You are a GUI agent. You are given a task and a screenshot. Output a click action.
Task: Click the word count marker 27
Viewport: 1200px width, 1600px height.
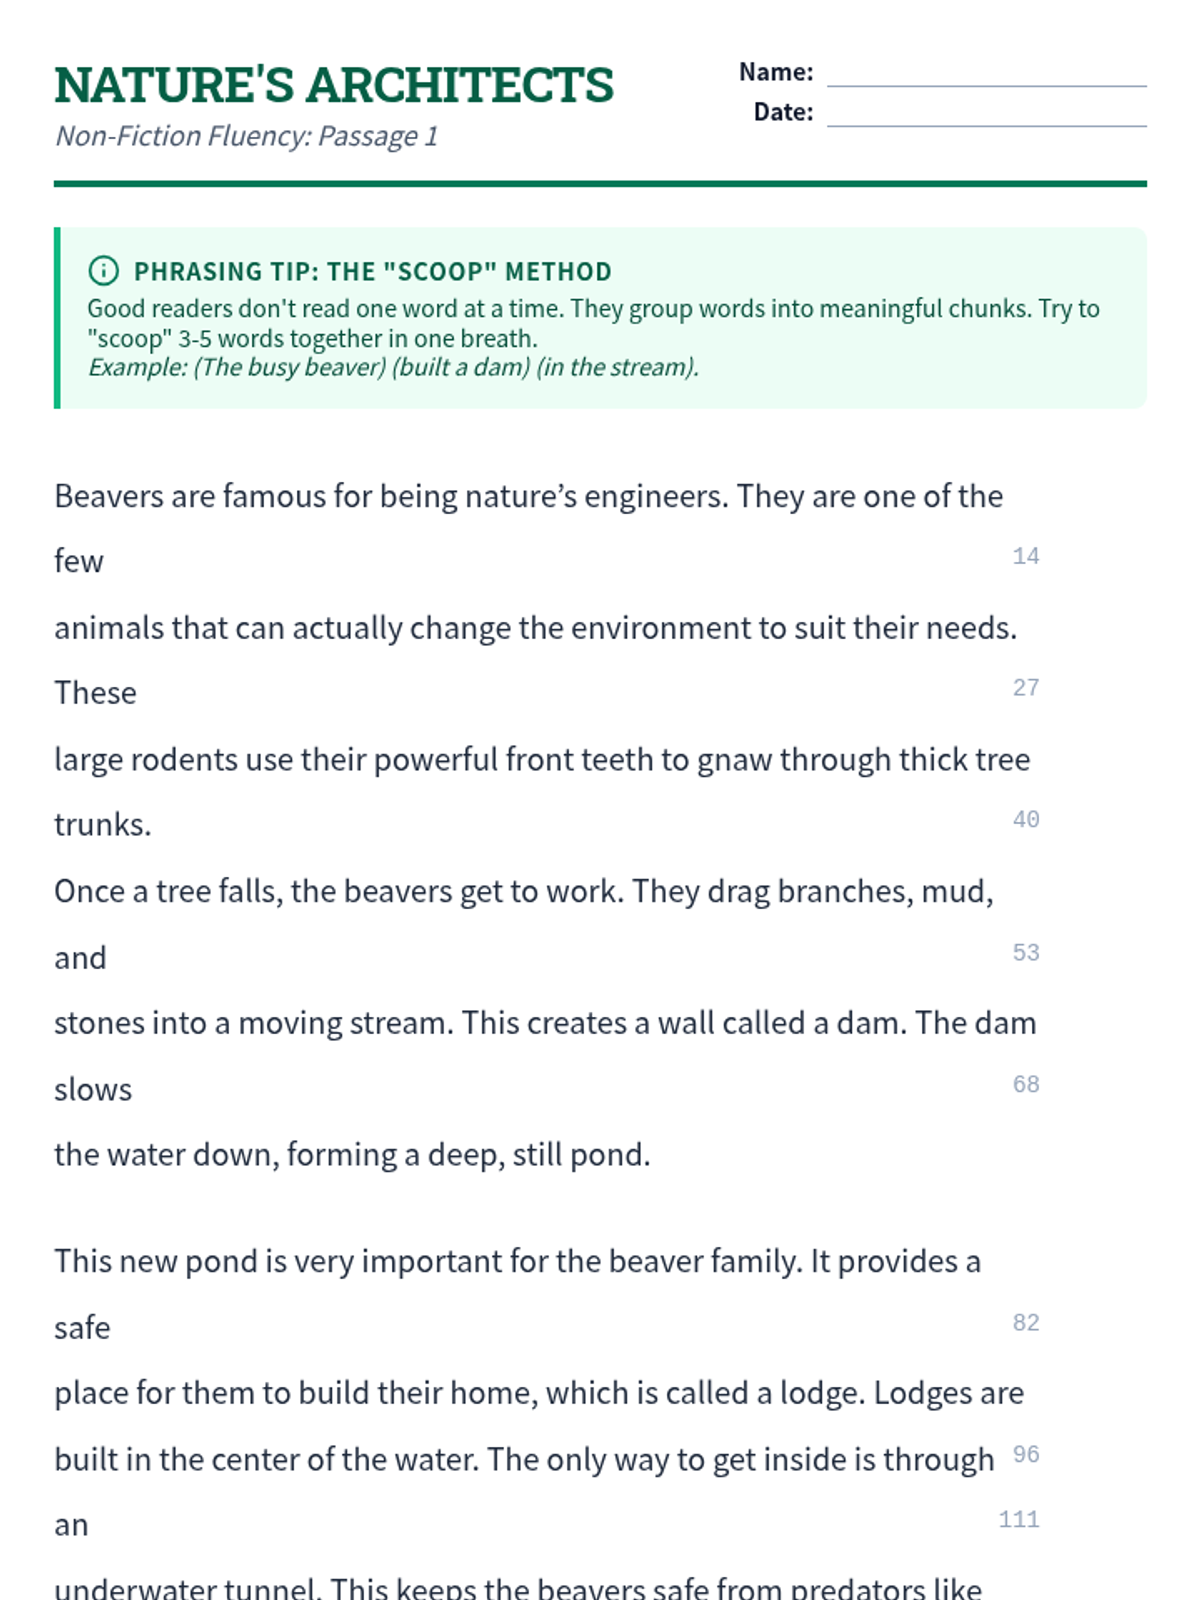click(1025, 688)
